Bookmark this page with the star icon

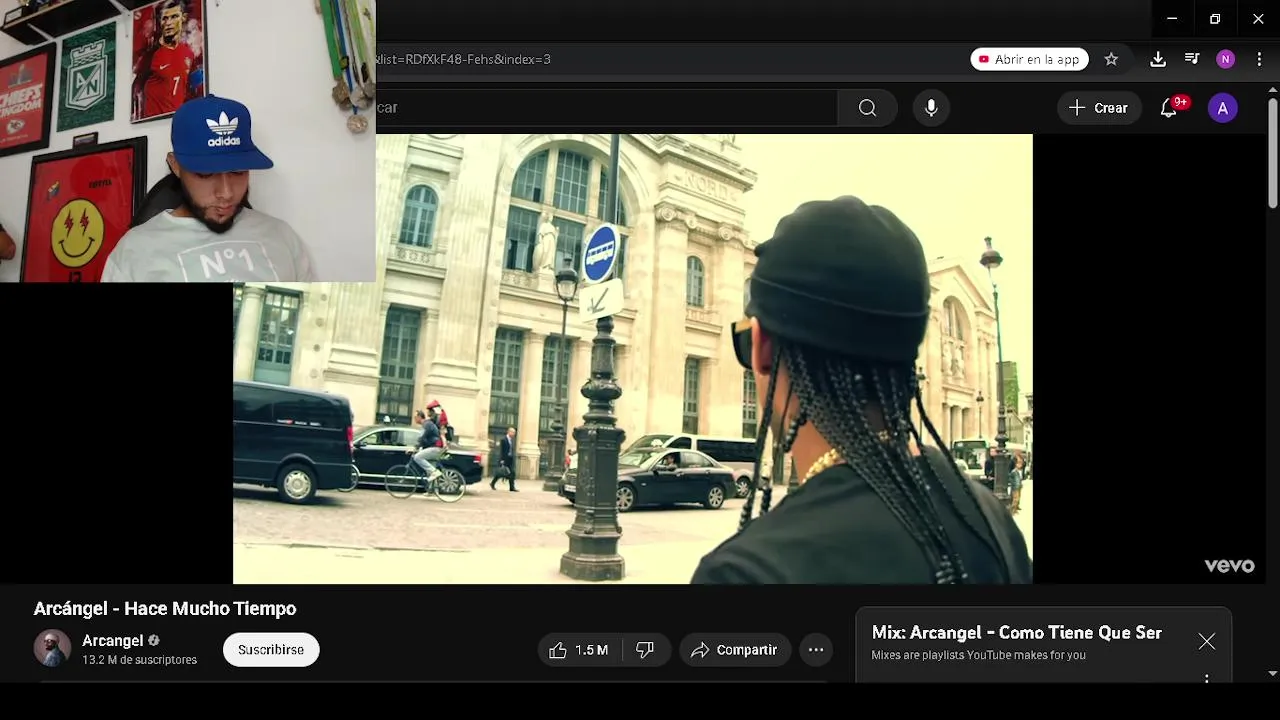(x=1111, y=59)
